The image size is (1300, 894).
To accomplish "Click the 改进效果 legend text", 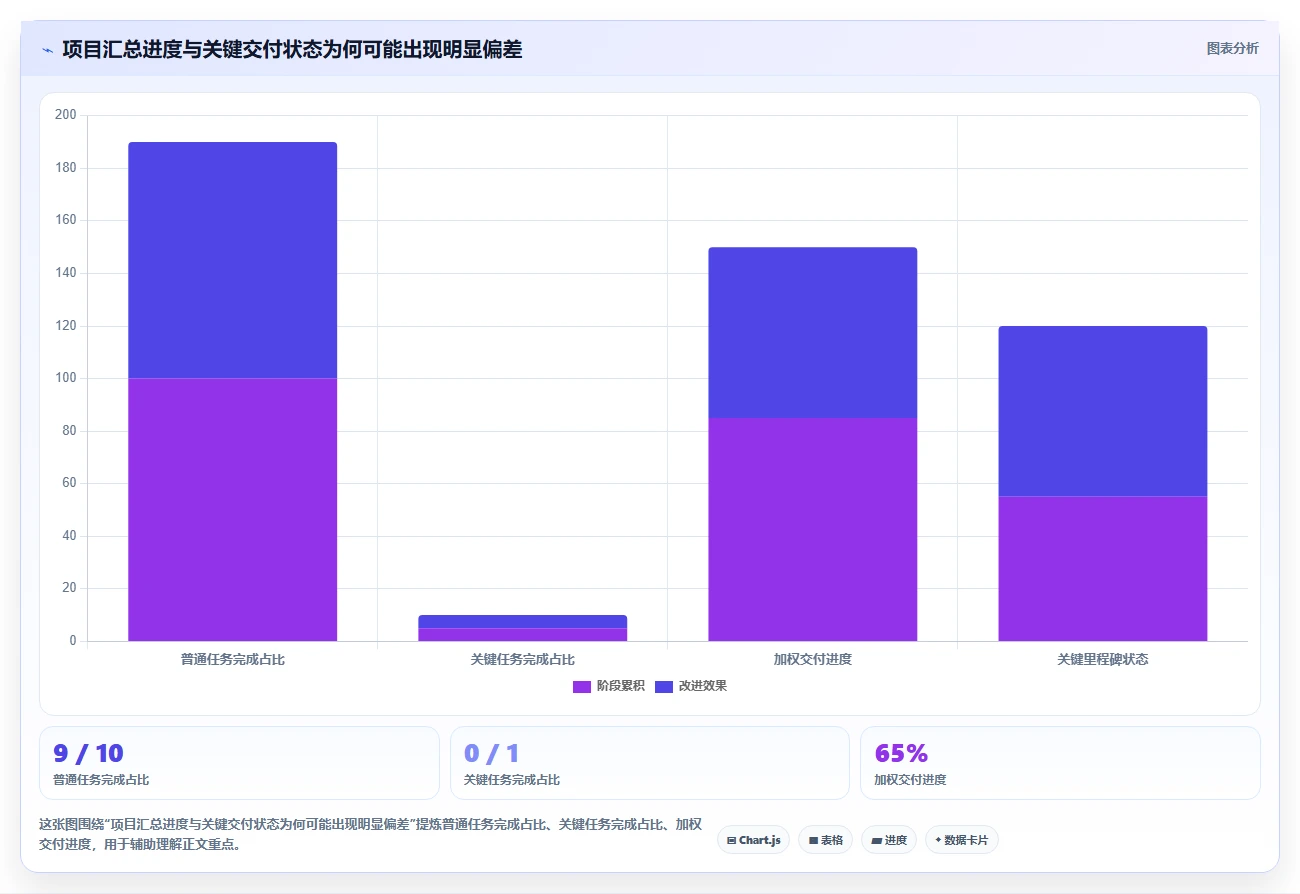I will point(702,686).
